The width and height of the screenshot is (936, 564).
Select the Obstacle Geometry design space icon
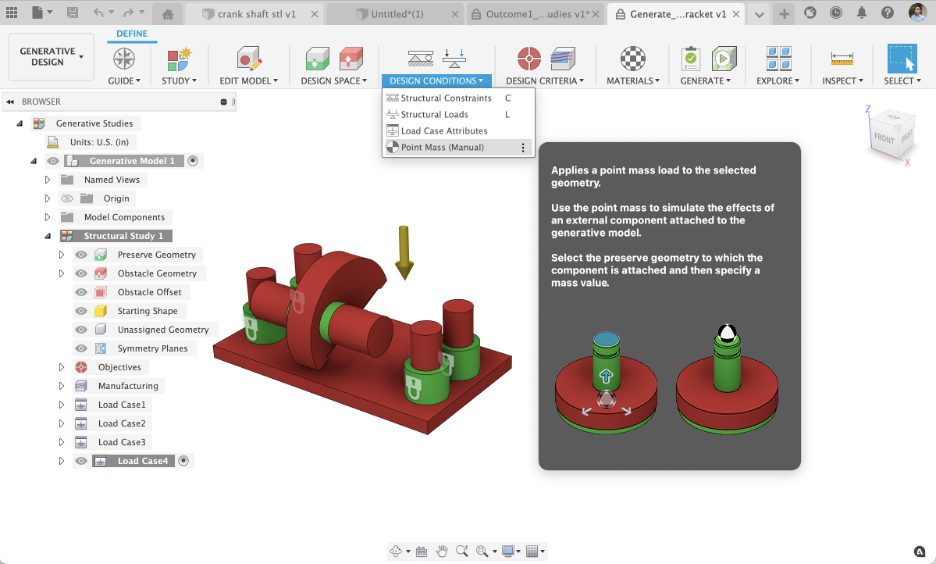(x=350, y=58)
